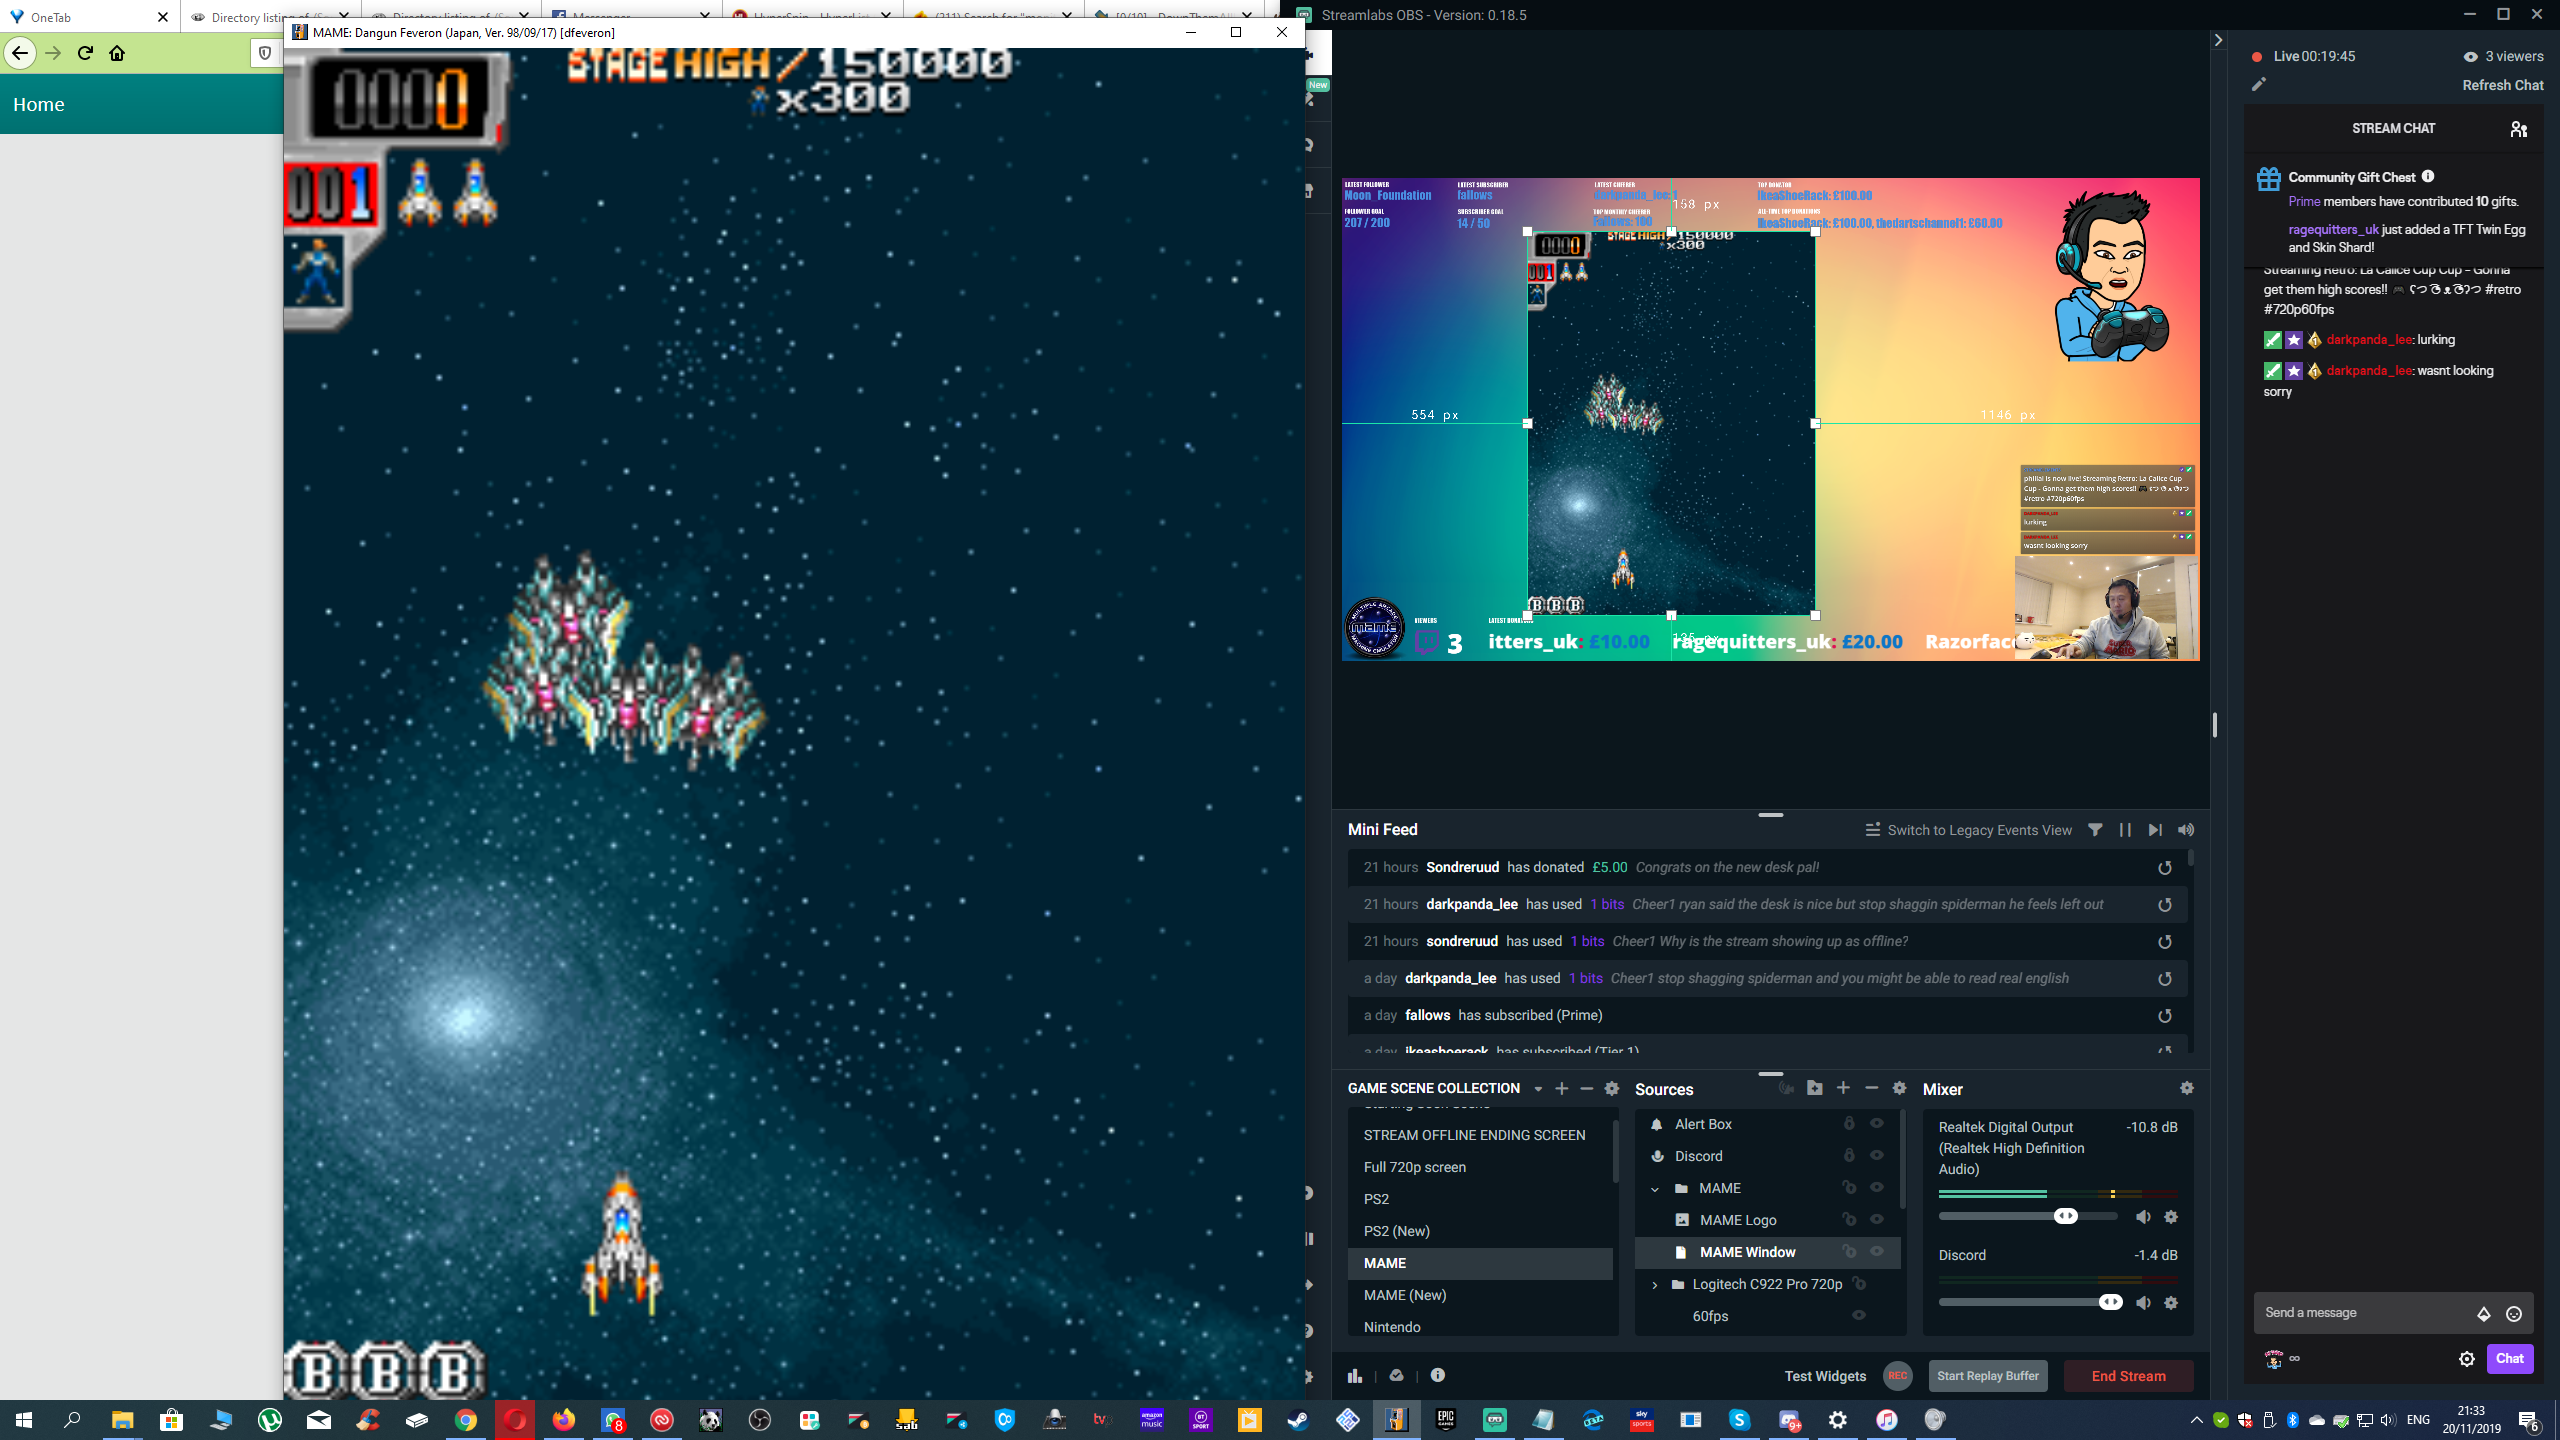Open performance metrics bar chart icon
The width and height of the screenshot is (2560, 1440).
tap(1355, 1376)
